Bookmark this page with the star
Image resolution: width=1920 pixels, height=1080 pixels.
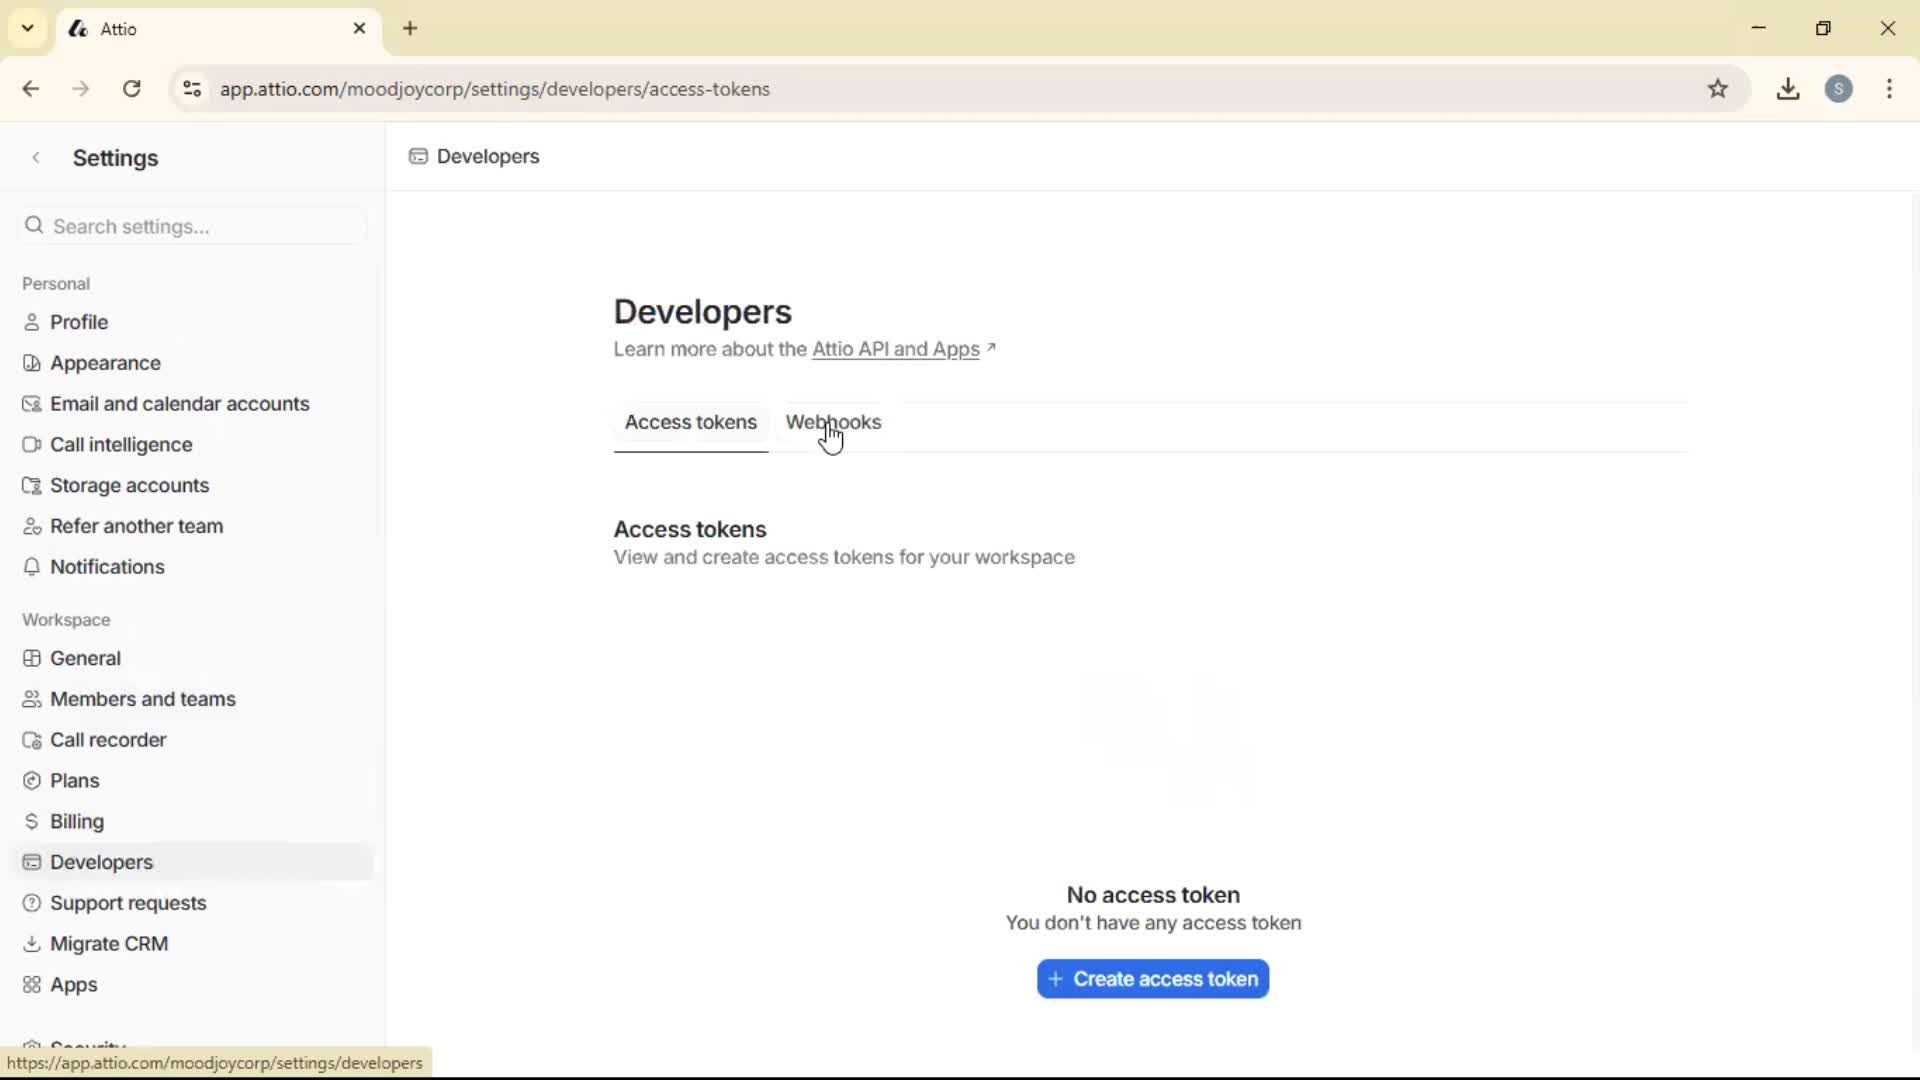click(1720, 89)
